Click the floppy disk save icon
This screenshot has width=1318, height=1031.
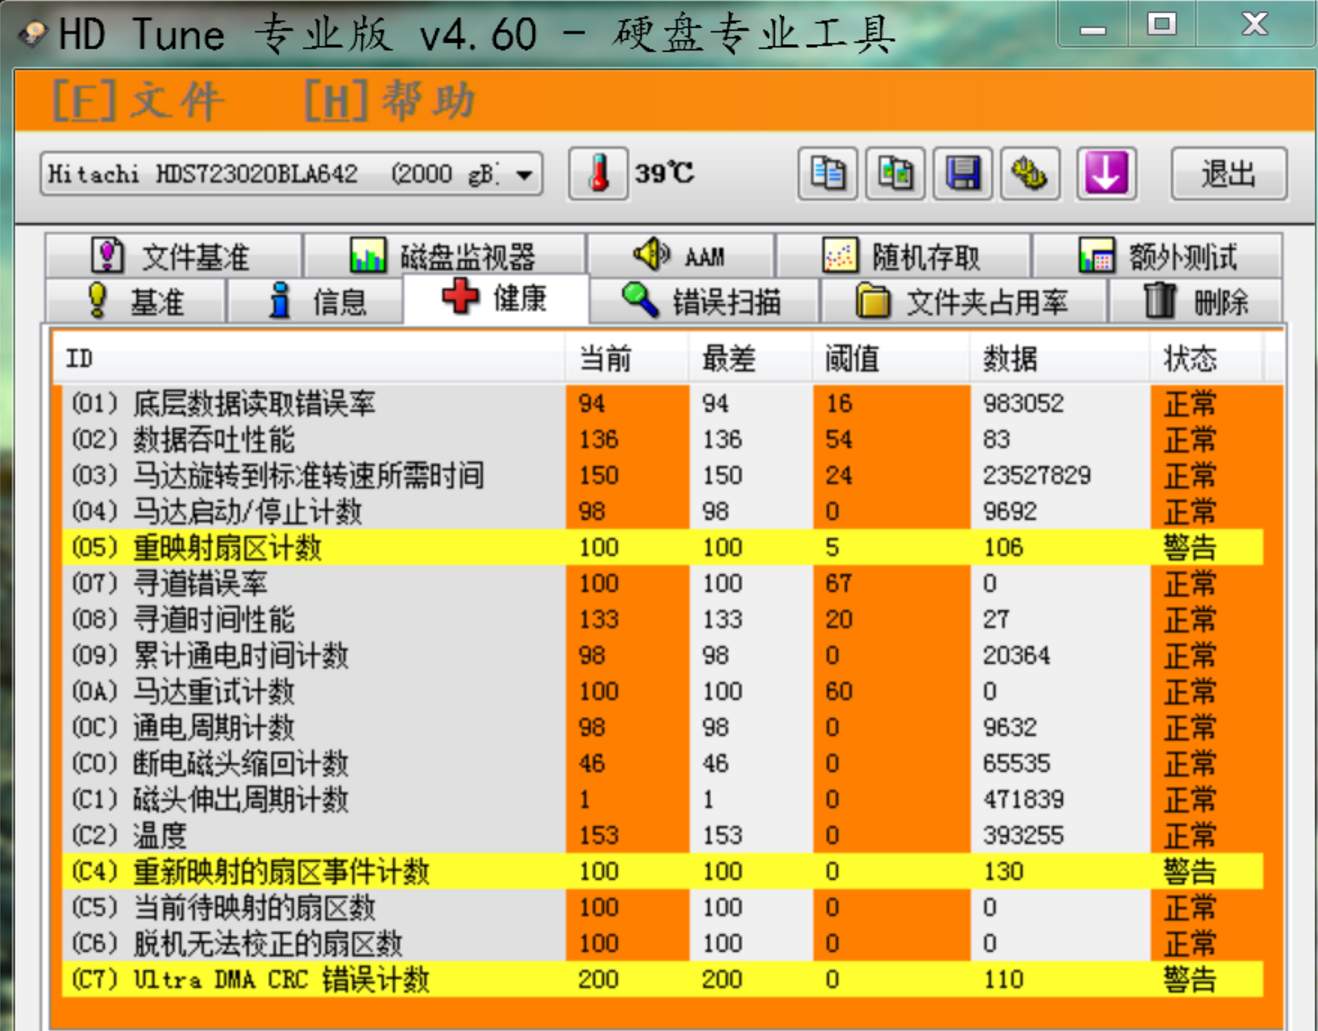(x=963, y=174)
